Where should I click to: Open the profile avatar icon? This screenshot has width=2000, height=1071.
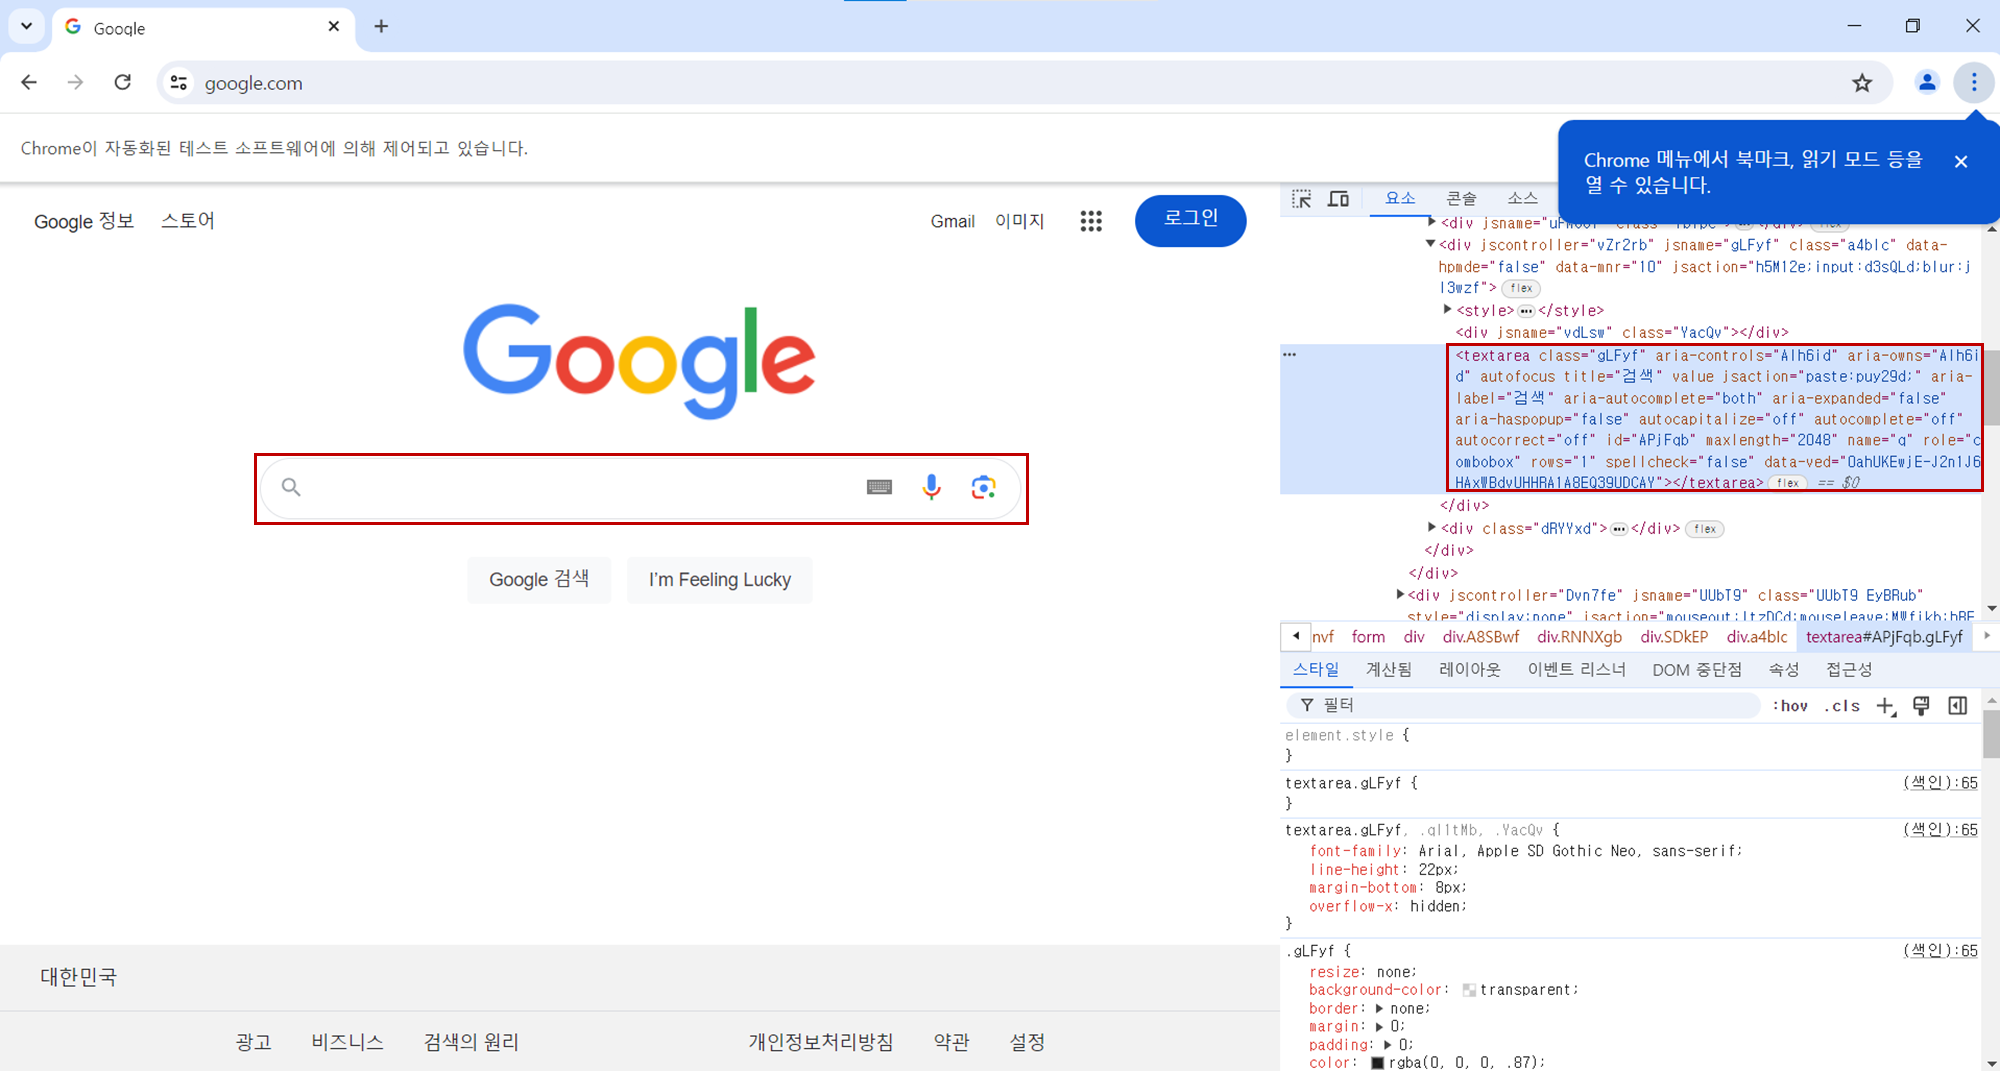coord(1926,83)
